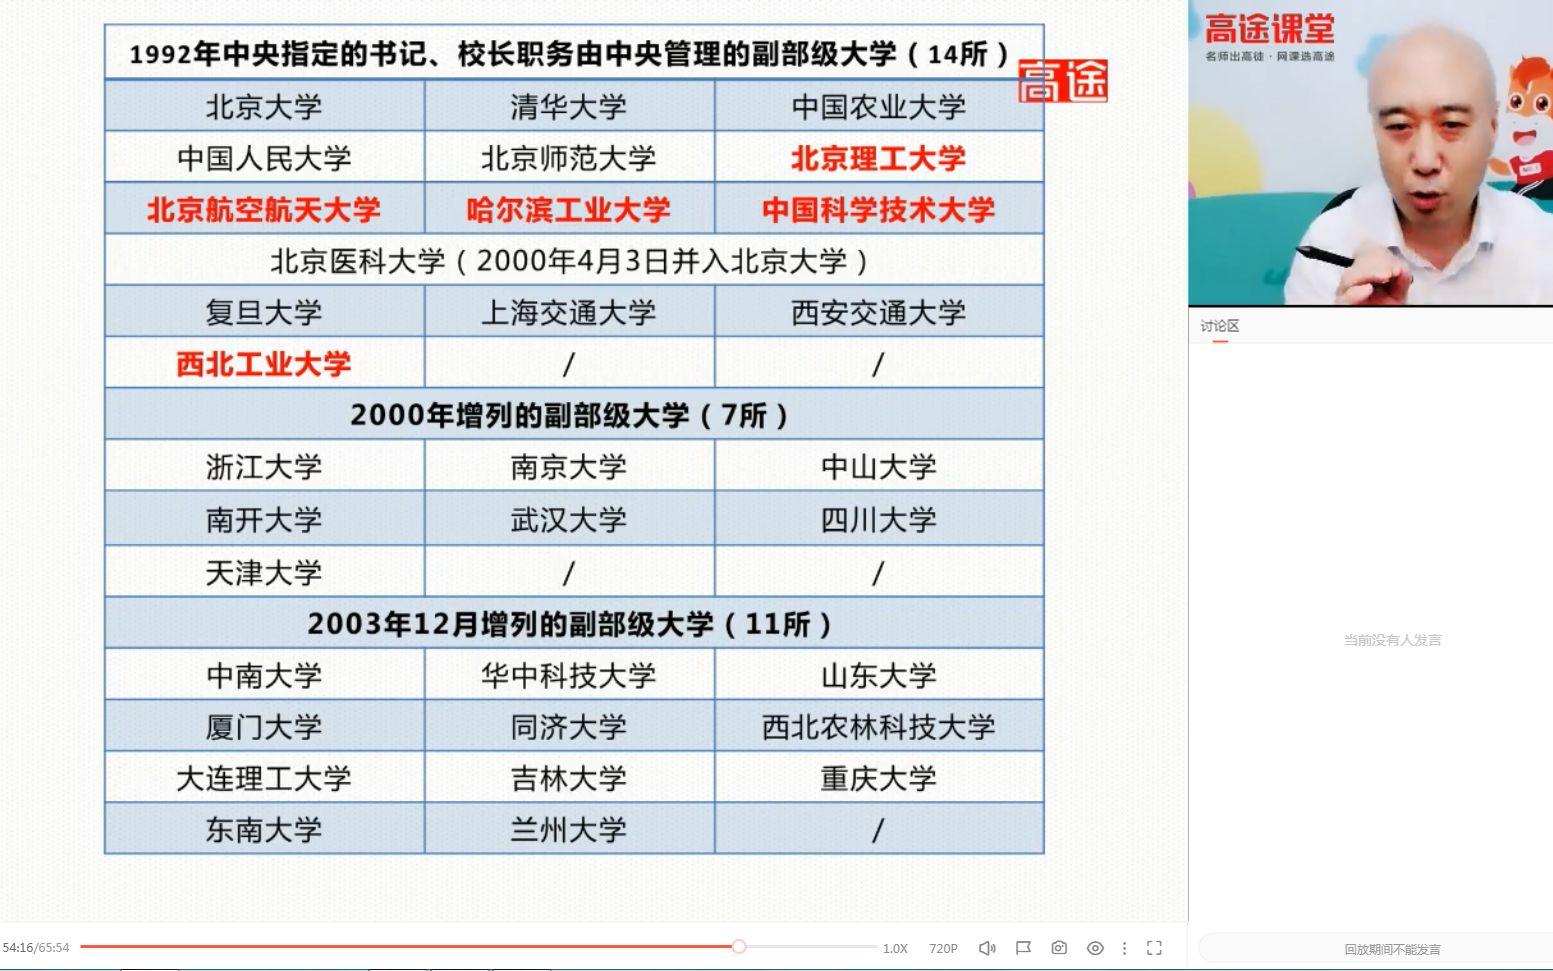Click the 大连理工大学 cell
This screenshot has height=971, width=1553.
[x=264, y=777]
